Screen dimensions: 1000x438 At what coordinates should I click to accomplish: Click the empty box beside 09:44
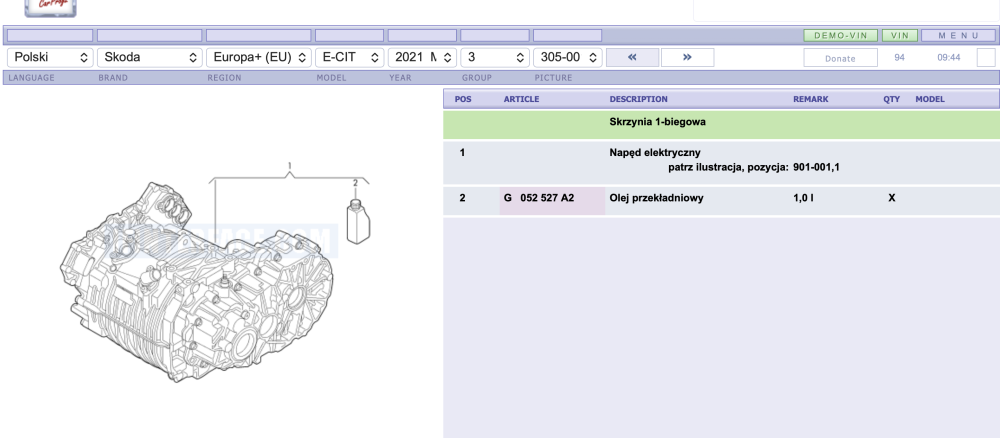tap(986, 57)
